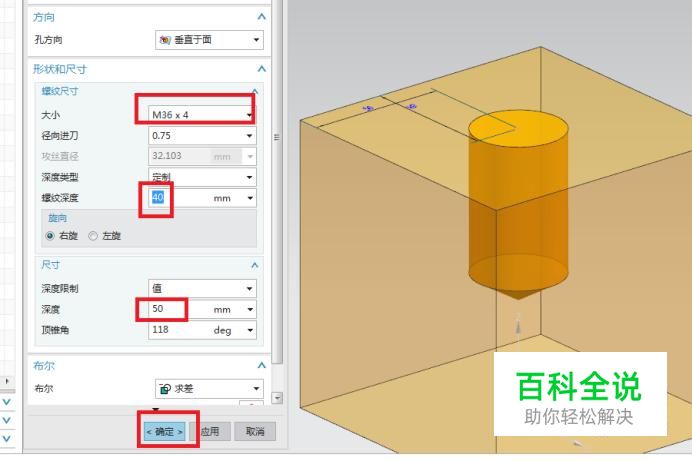Collapse the 尺寸 section chevron
This screenshot has height=461, width=692.
255,265
